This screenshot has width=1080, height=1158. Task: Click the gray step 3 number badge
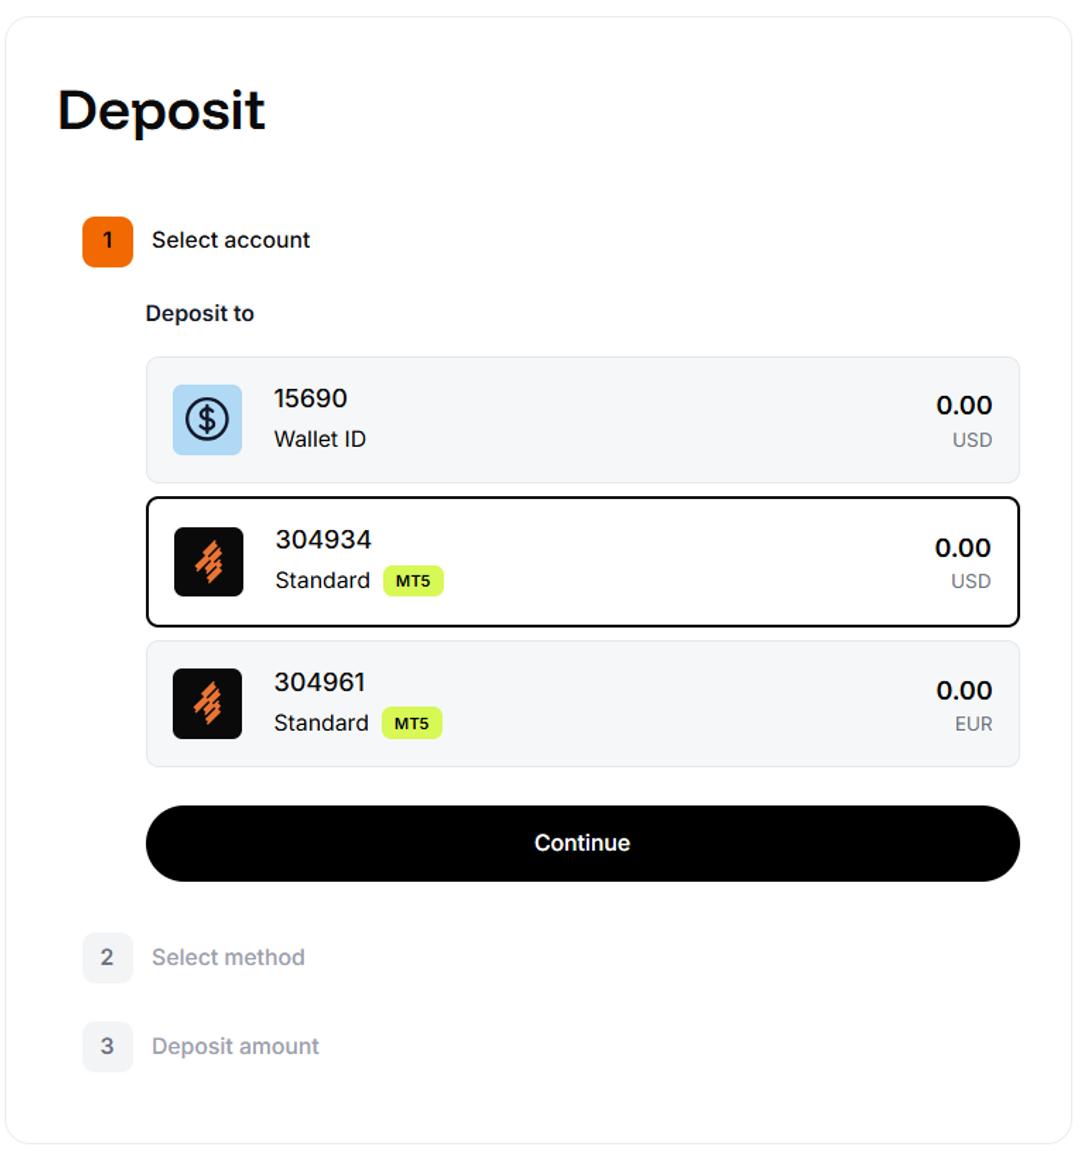coord(108,1046)
